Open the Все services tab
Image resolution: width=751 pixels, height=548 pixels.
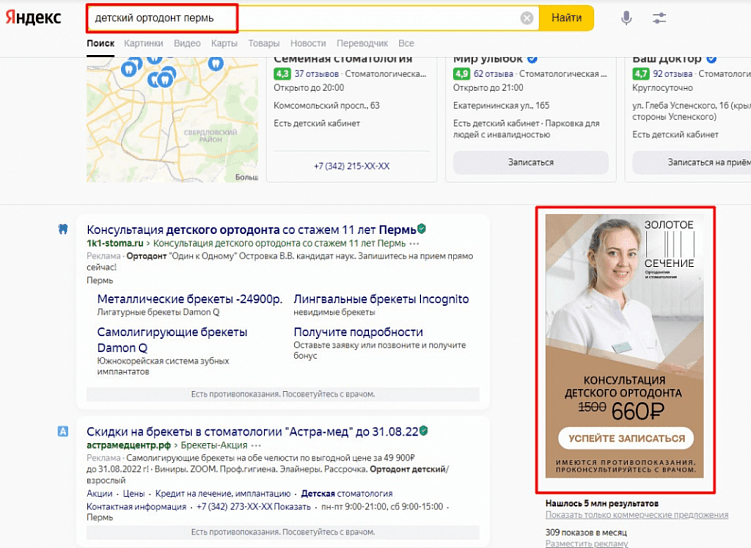pyautogui.click(x=406, y=43)
